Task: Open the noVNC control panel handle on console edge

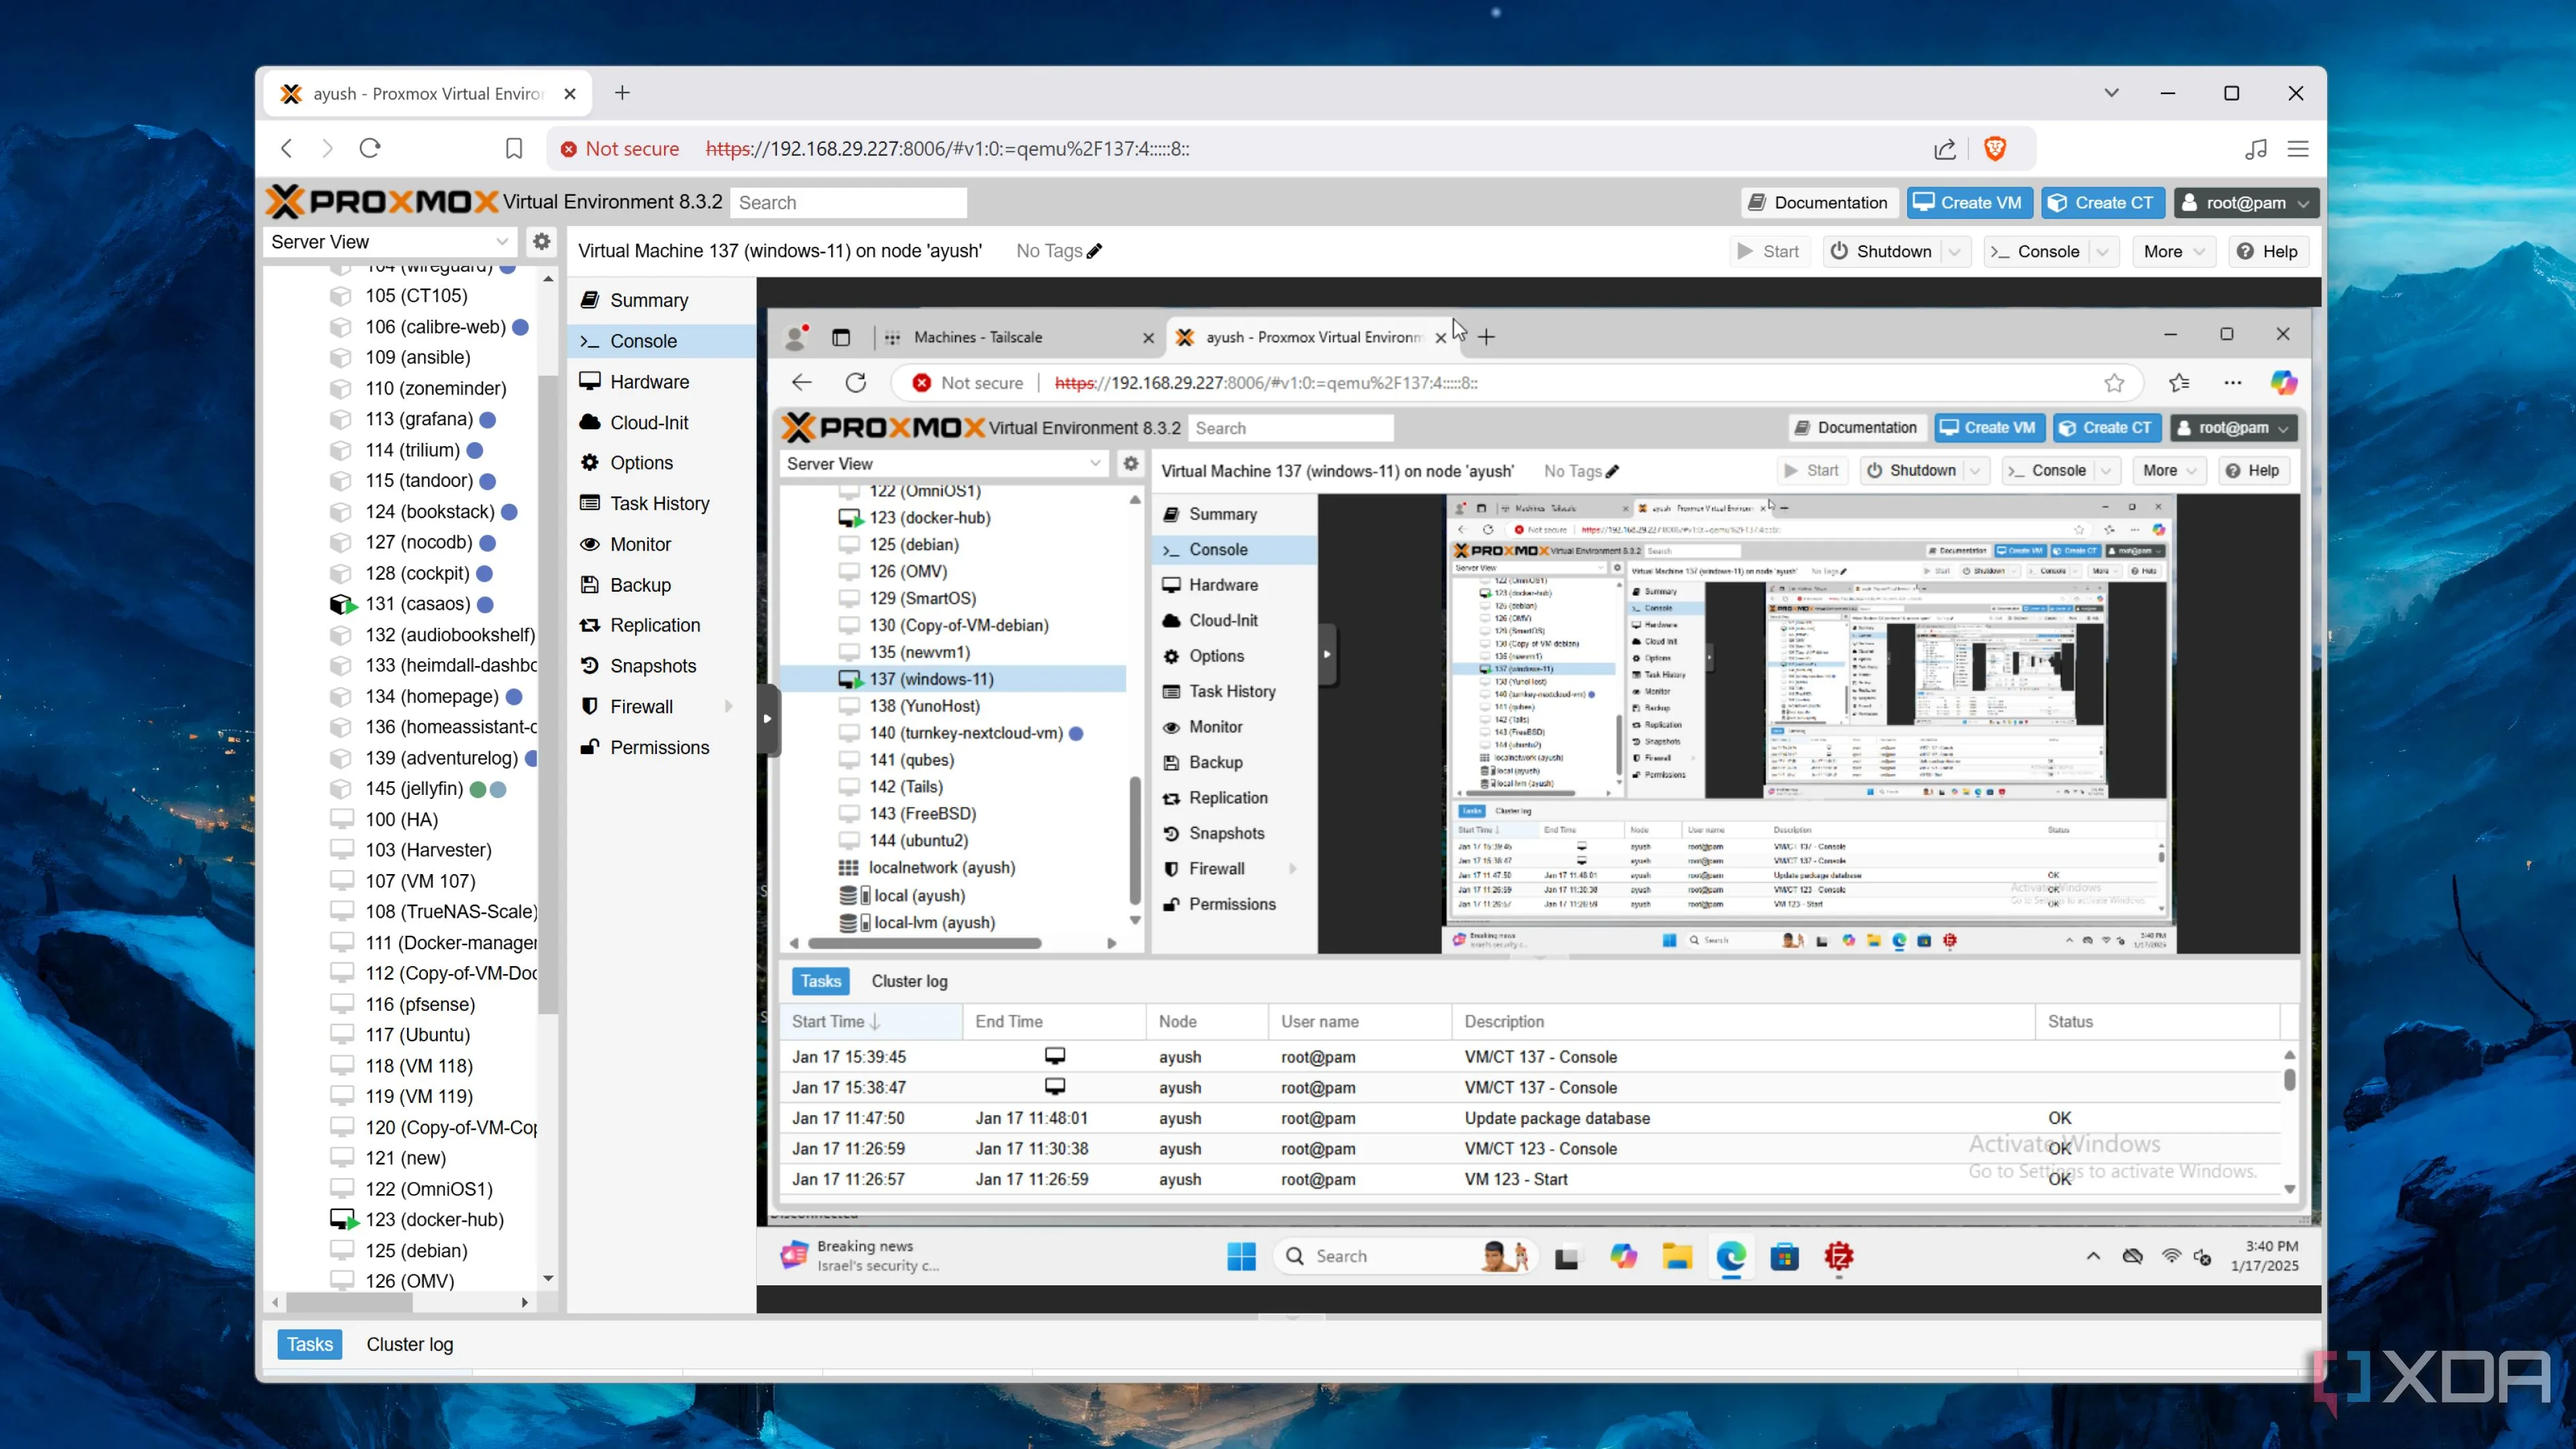Action: 767,718
